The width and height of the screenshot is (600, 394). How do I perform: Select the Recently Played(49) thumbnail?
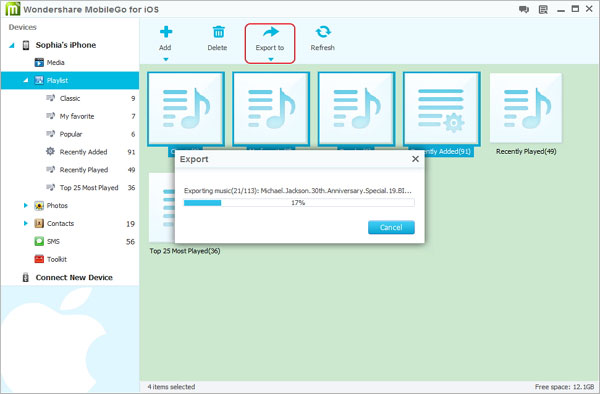[x=526, y=108]
